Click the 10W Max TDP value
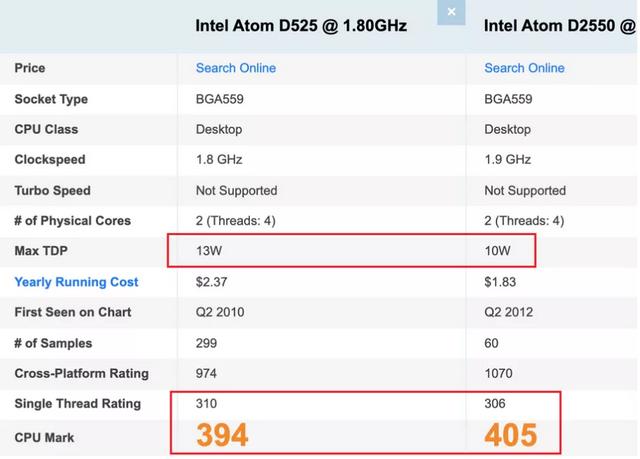This screenshot has height=459, width=640. (x=498, y=251)
